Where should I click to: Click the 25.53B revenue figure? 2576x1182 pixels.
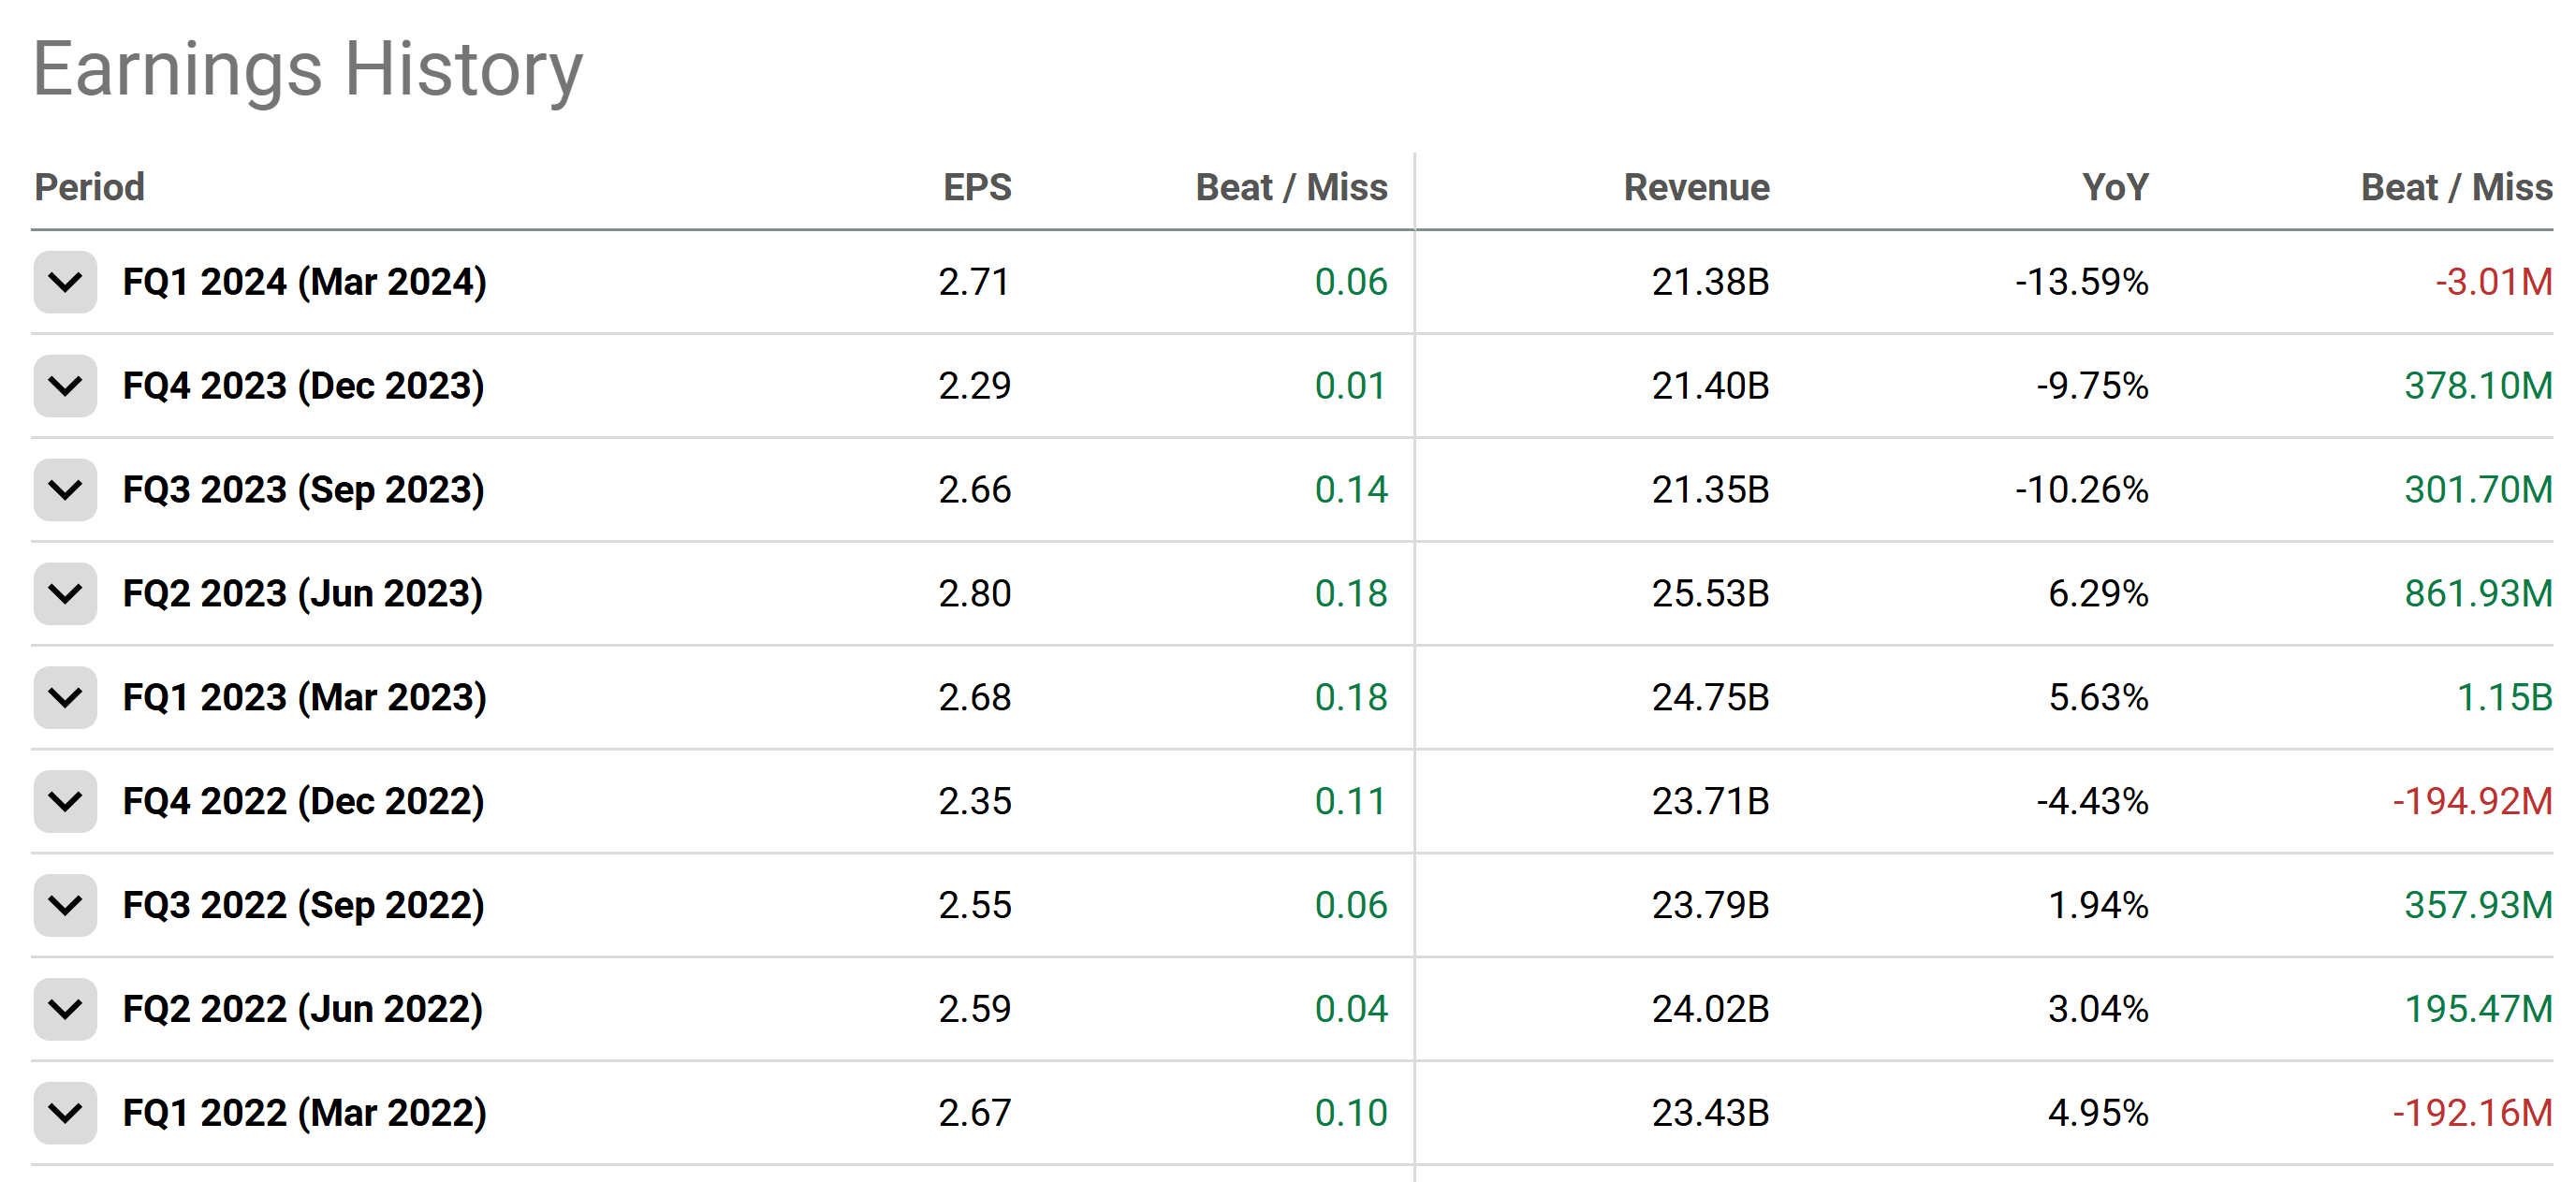point(1710,594)
